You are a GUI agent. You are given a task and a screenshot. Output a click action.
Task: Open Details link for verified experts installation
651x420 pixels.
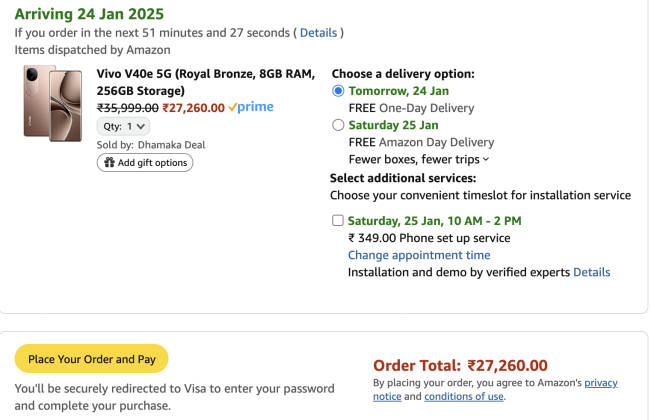591,272
